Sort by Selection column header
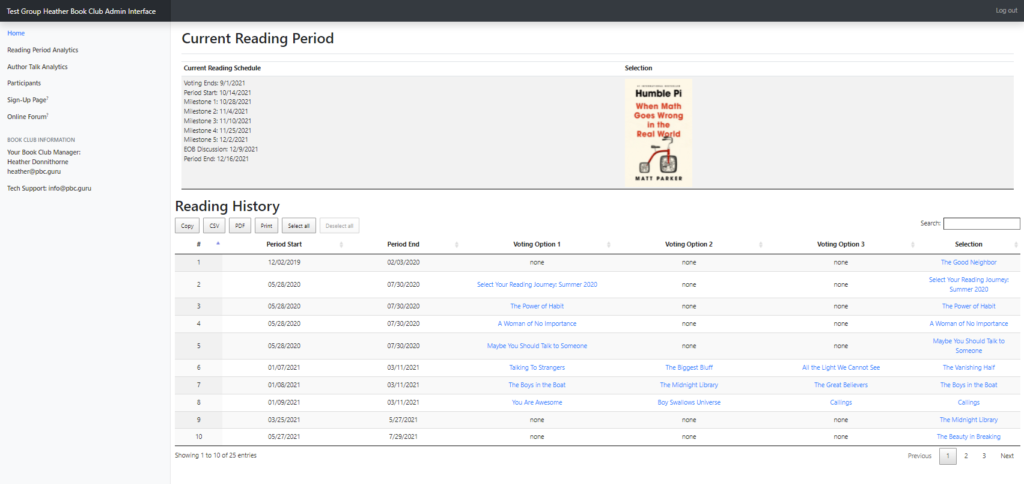1024x484 pixels. tap(968, 244)
